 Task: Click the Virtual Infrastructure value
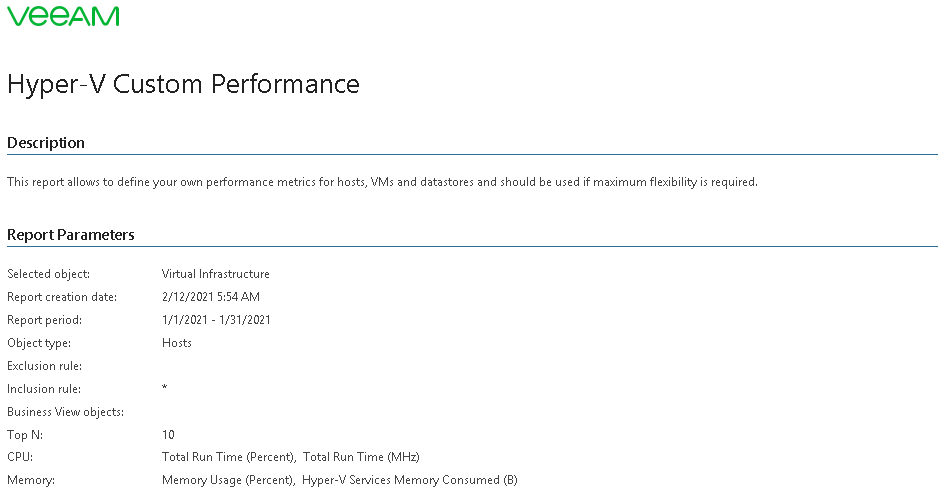point(215,274)
